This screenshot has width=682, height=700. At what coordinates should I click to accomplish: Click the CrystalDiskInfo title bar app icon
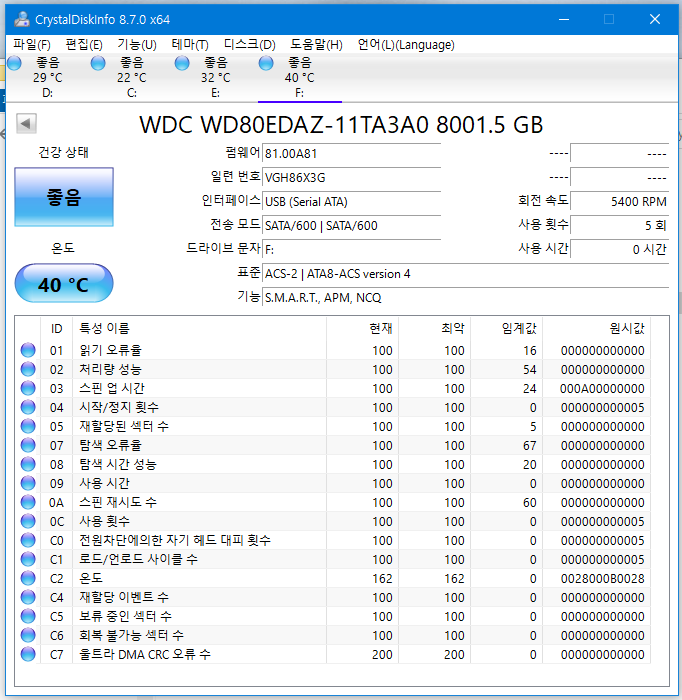pyautogui.click(x=21, y=19)
